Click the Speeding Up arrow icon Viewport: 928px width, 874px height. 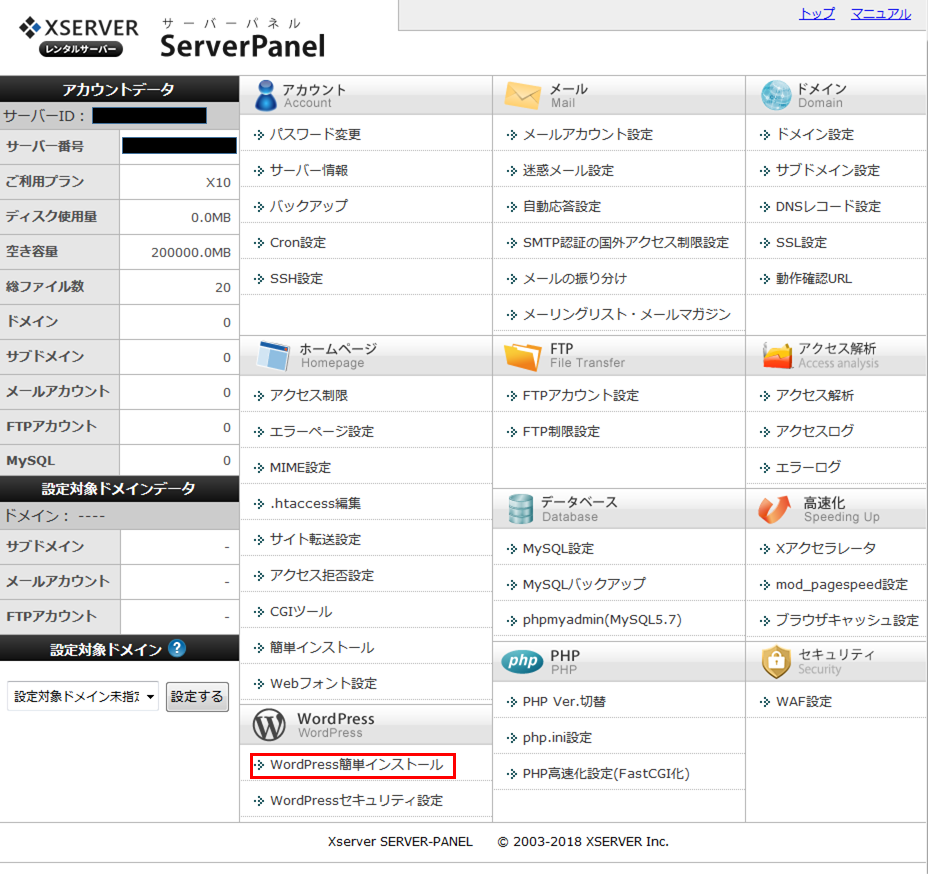click(775, 509)
